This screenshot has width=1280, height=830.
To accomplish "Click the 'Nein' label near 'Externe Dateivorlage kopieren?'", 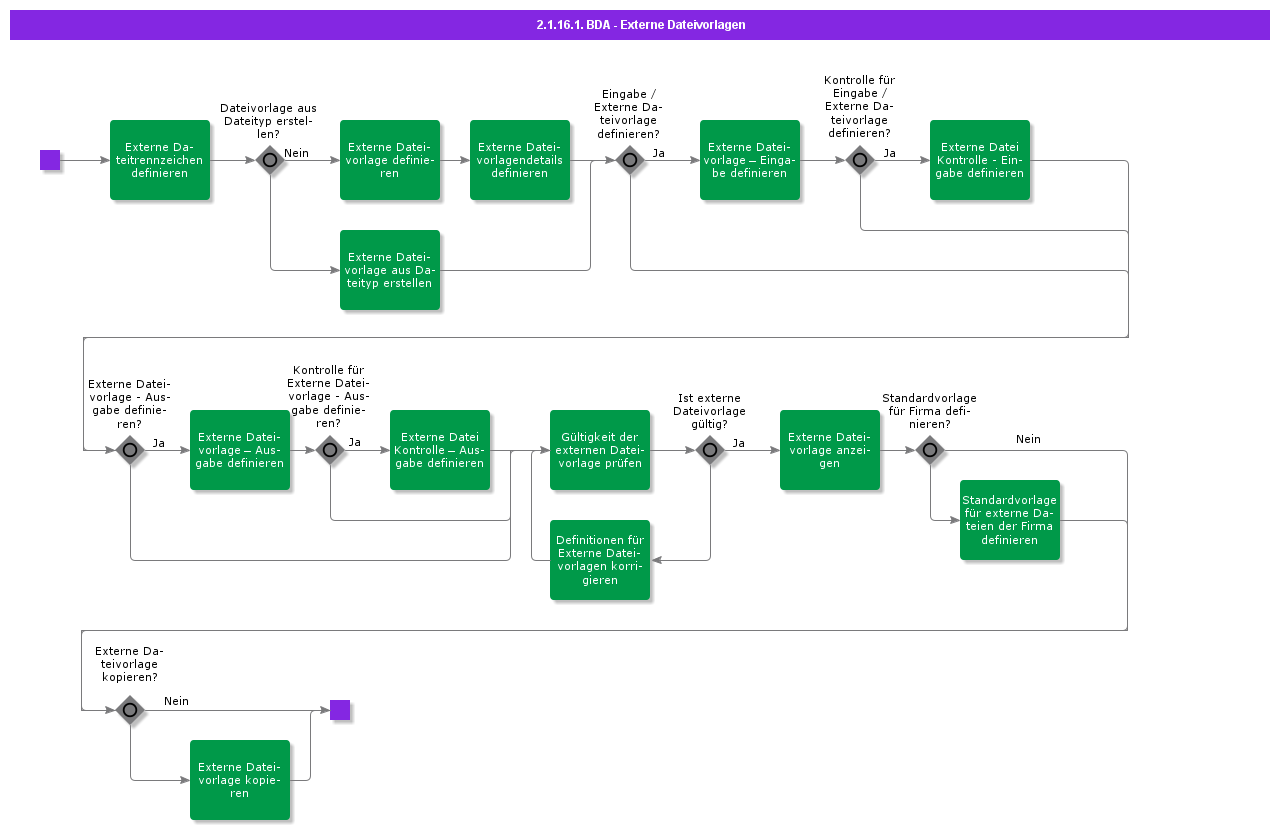I will click(x=177, y=701).
